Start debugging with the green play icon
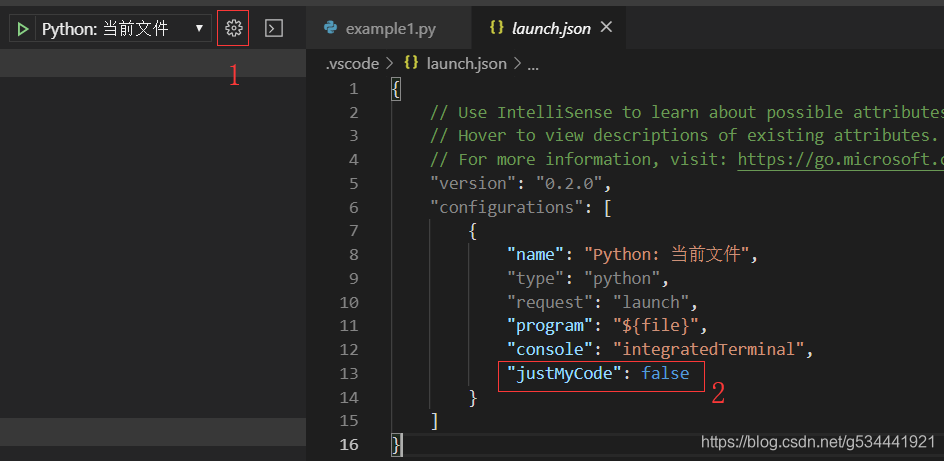 click(23, 29)
